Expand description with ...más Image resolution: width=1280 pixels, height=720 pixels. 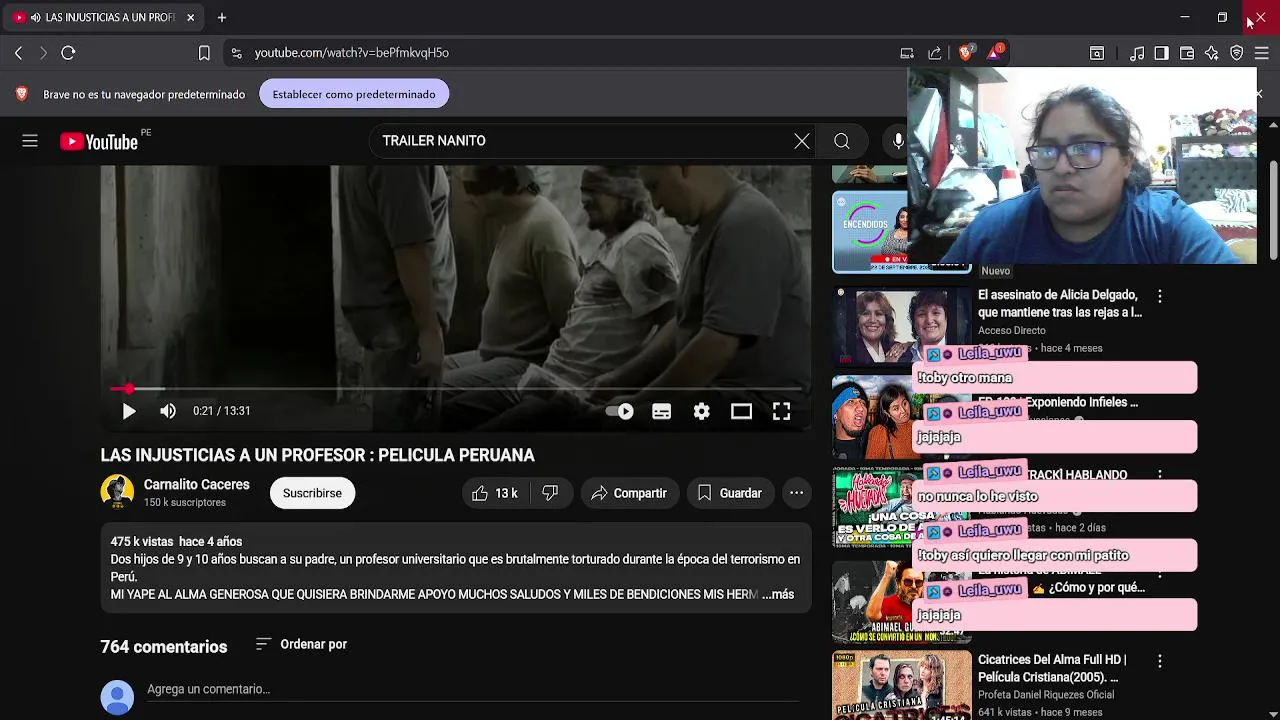tap(778, 594)
